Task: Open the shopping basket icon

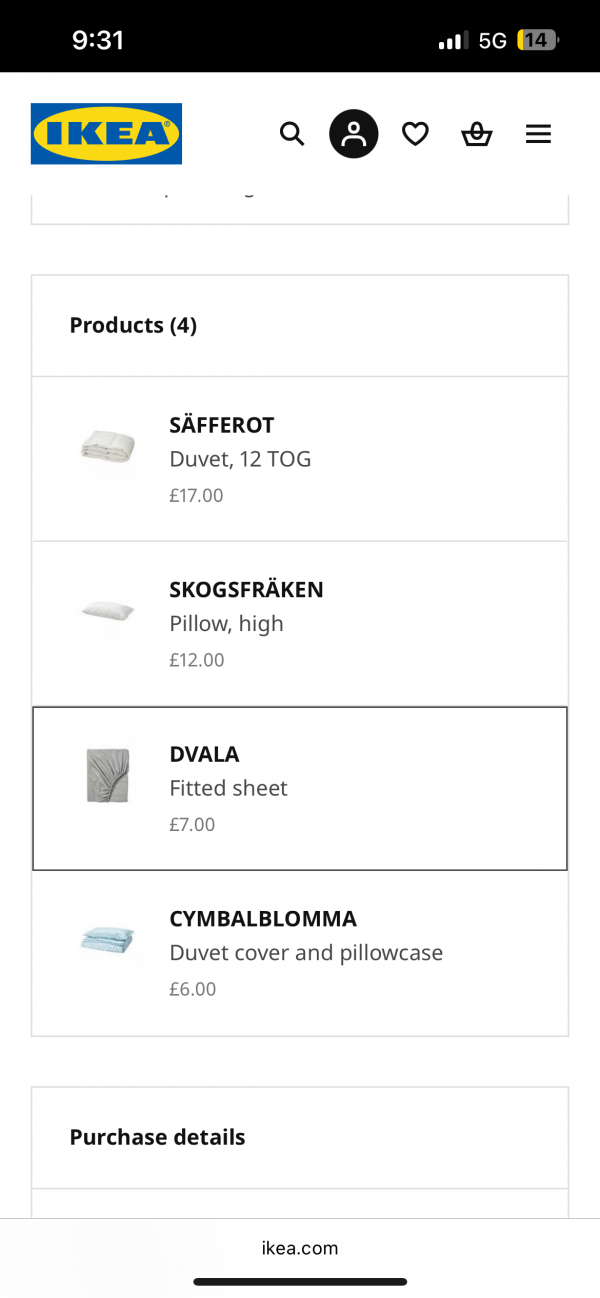Action: tap(477, 134)
